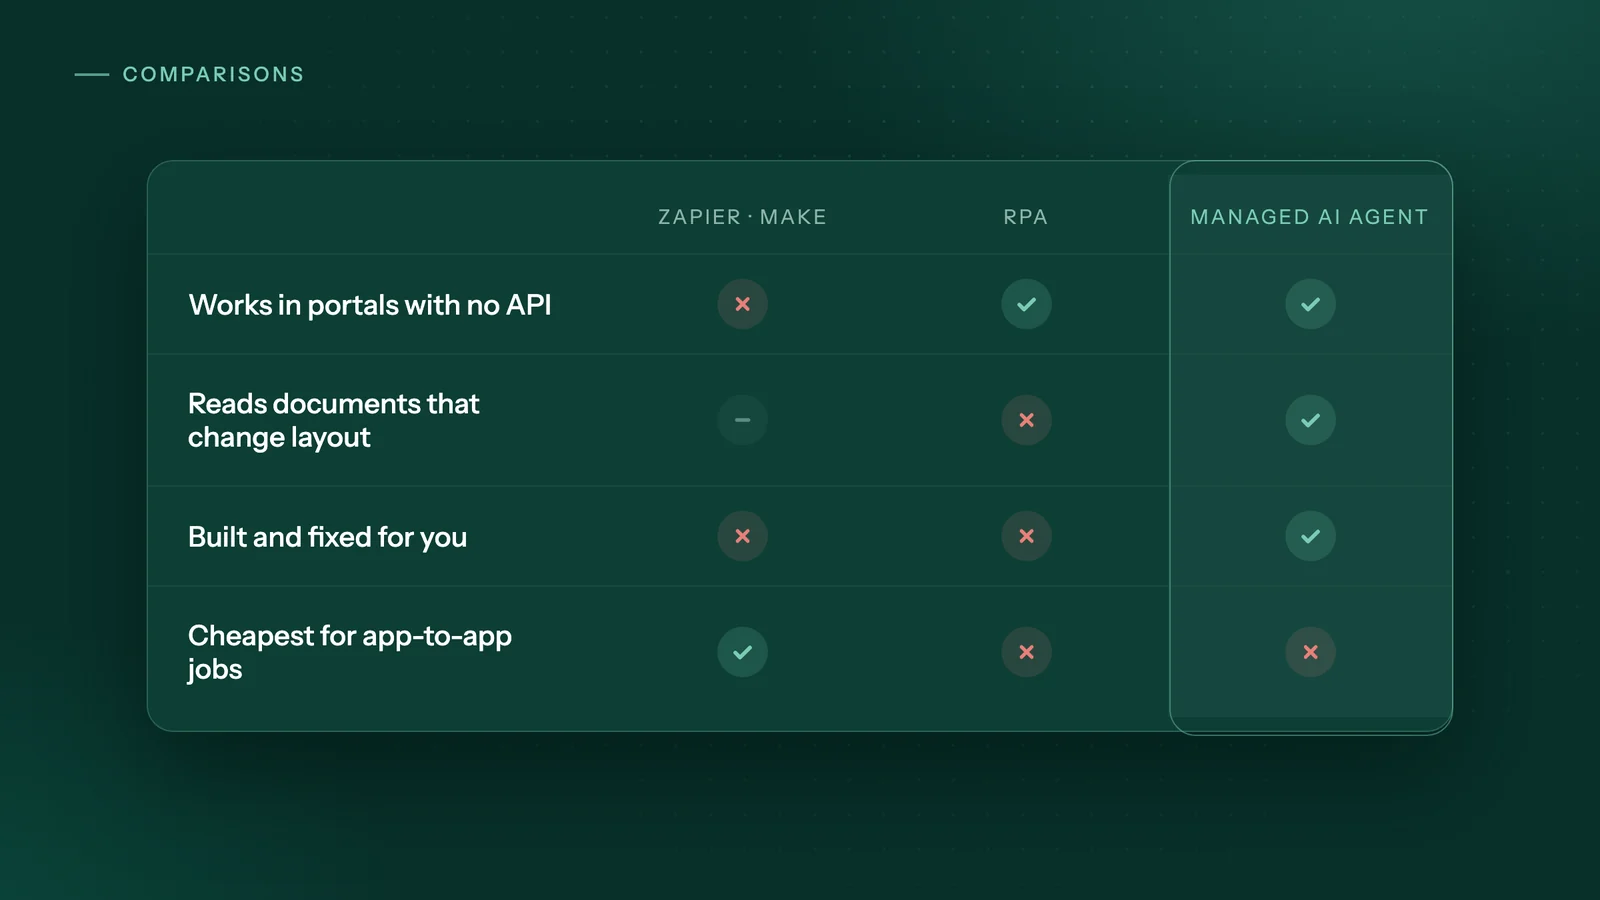The width and height of the screenshot is (1600, 900).
Task: Click the RPA cross in Built and fixed row
Action: (1026, 536)
